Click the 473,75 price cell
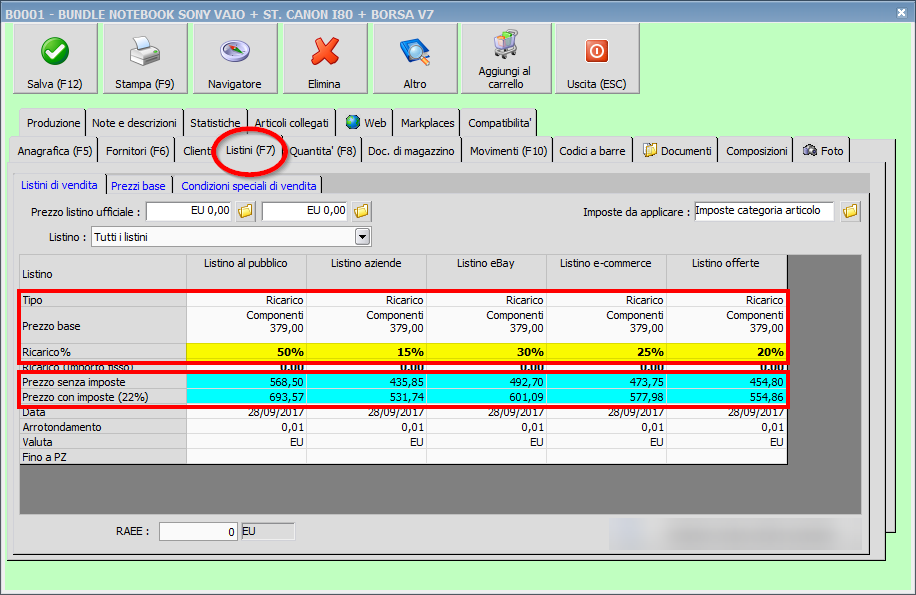The height and width of the screenshot is (595, 916). [x=606, y=382]
